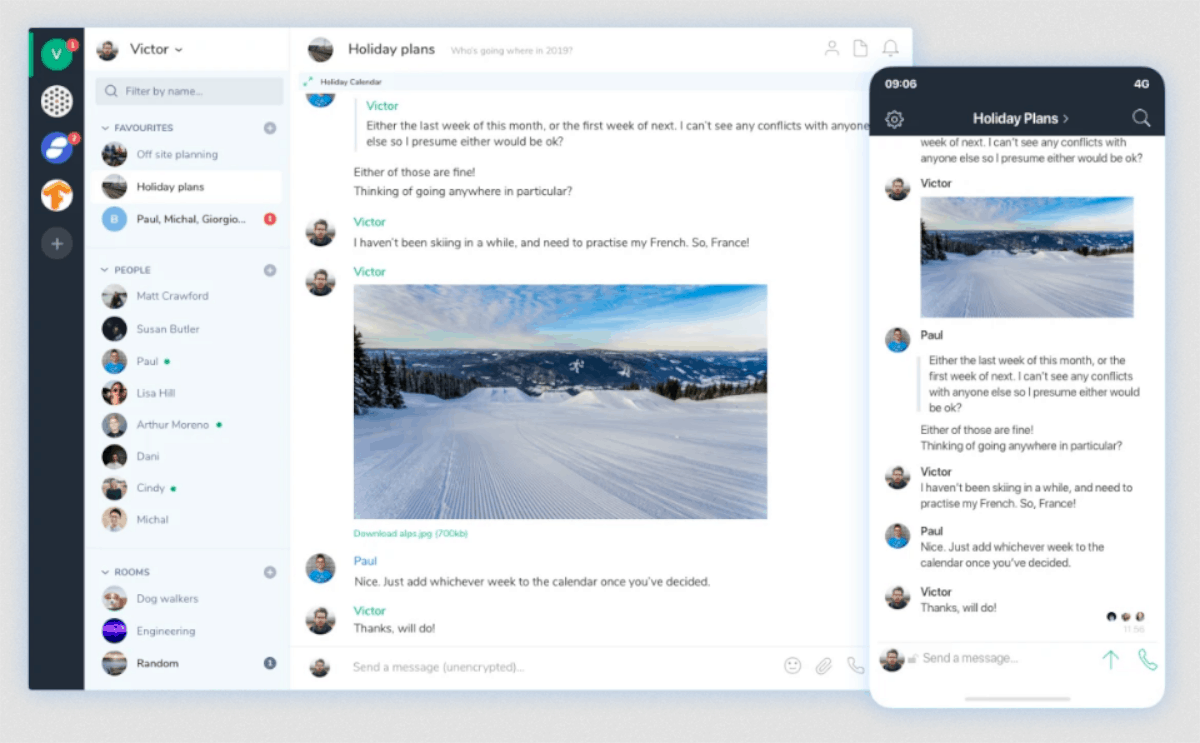Viewport: 1200px width, 743px height.
Task: Click Paul's avatar beside calendar message
Action: point(320,569)
